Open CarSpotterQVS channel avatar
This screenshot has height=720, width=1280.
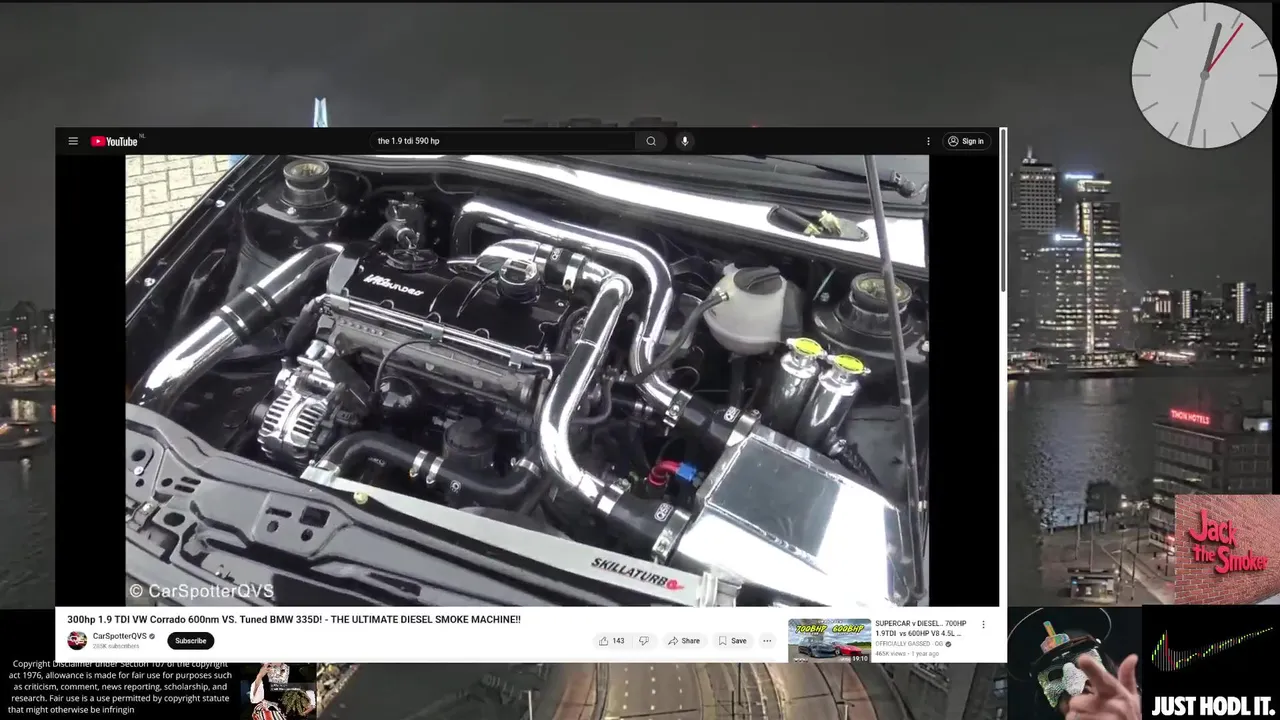(x=77, y=640)
